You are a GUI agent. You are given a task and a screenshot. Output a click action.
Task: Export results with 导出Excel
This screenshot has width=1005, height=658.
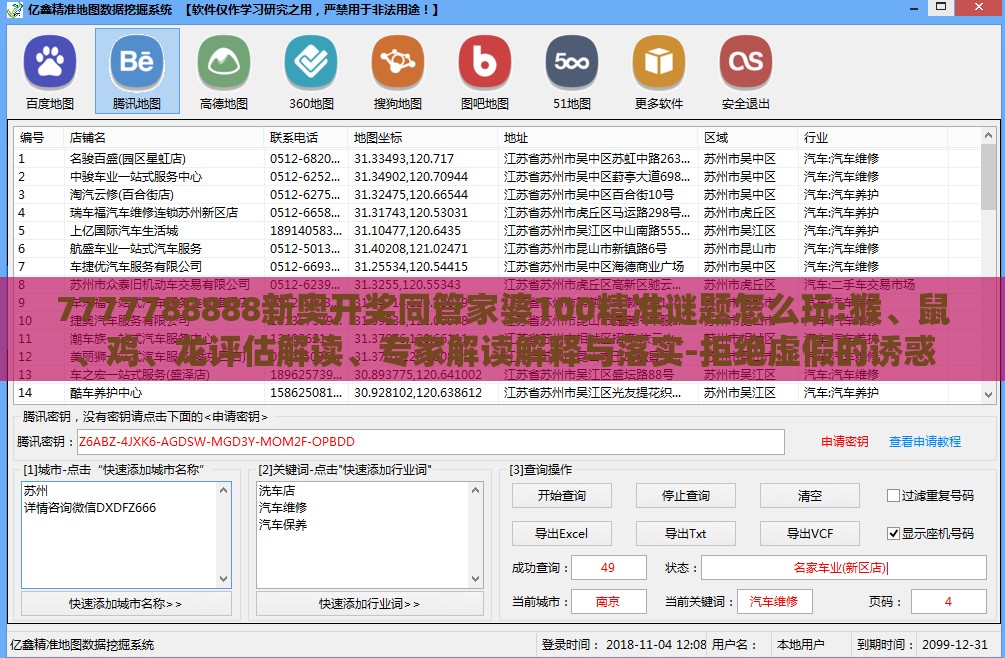click(561, 533)
